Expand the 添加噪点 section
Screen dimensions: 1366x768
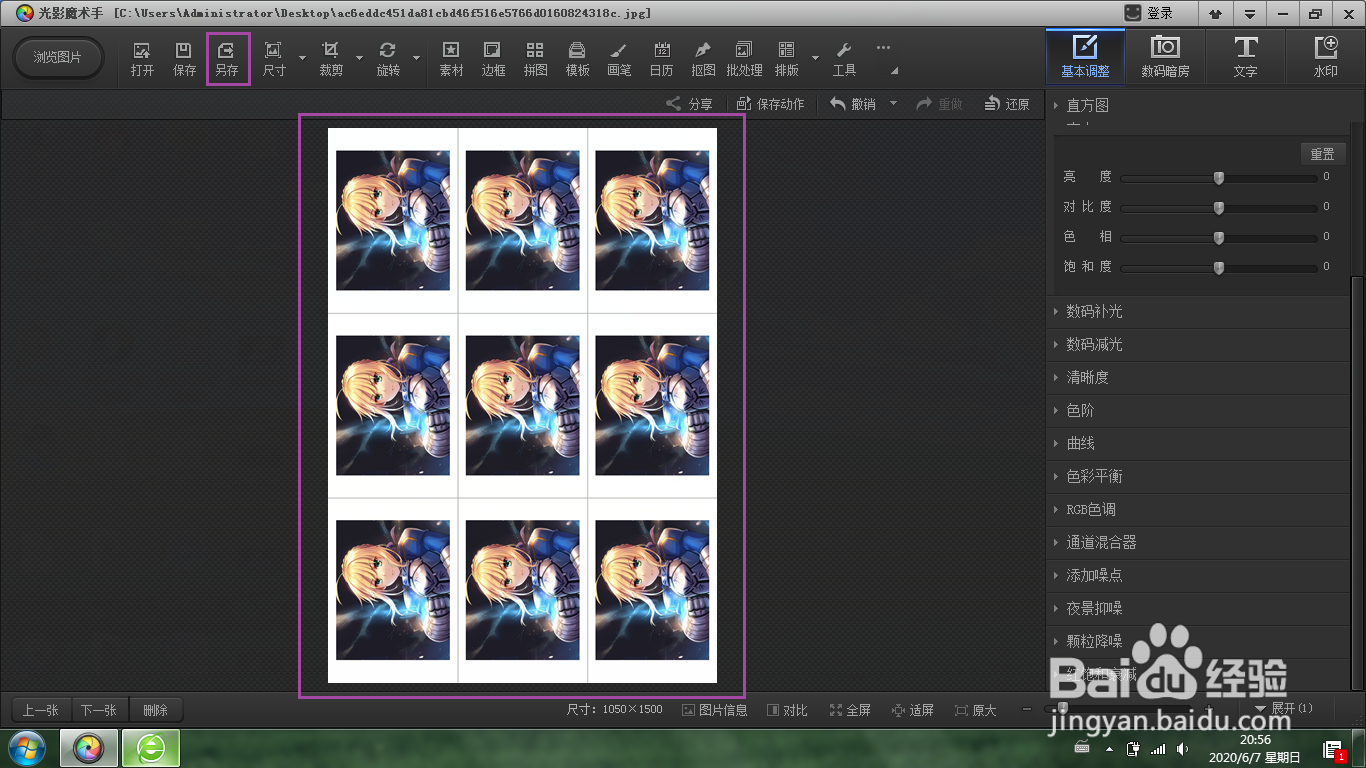[1198, 576]
